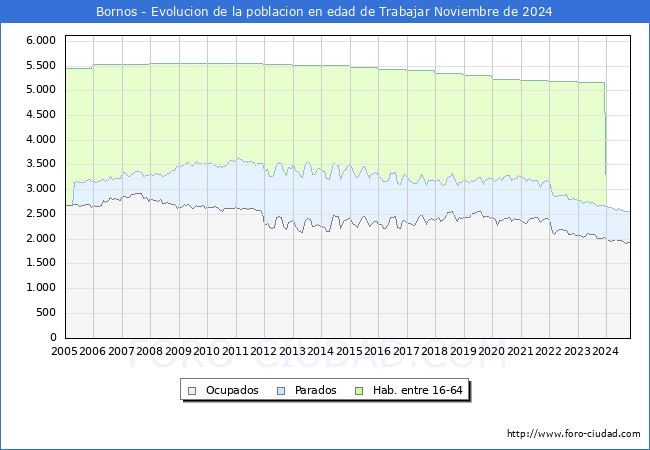This screenshot has width=650, height=450.
Task: Click the 2016 x-axis year label
Action: [378, 351]
